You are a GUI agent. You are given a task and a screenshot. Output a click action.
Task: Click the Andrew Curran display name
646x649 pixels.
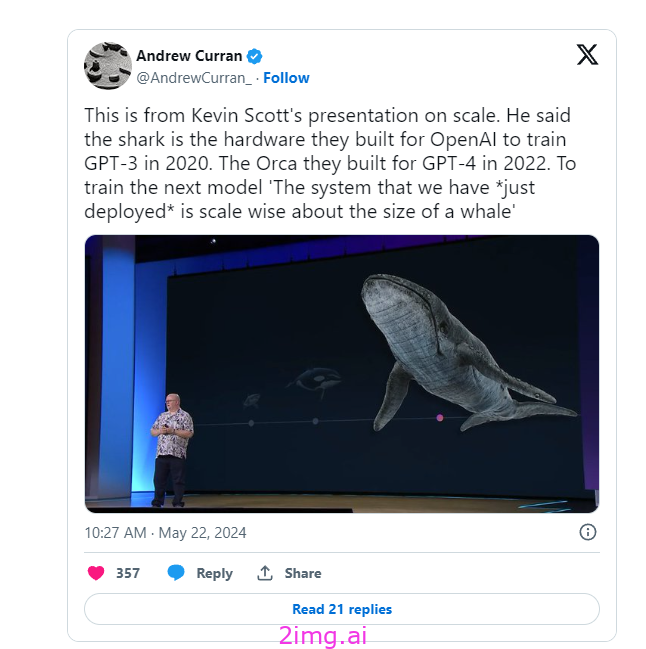click(x=189, y=56)
